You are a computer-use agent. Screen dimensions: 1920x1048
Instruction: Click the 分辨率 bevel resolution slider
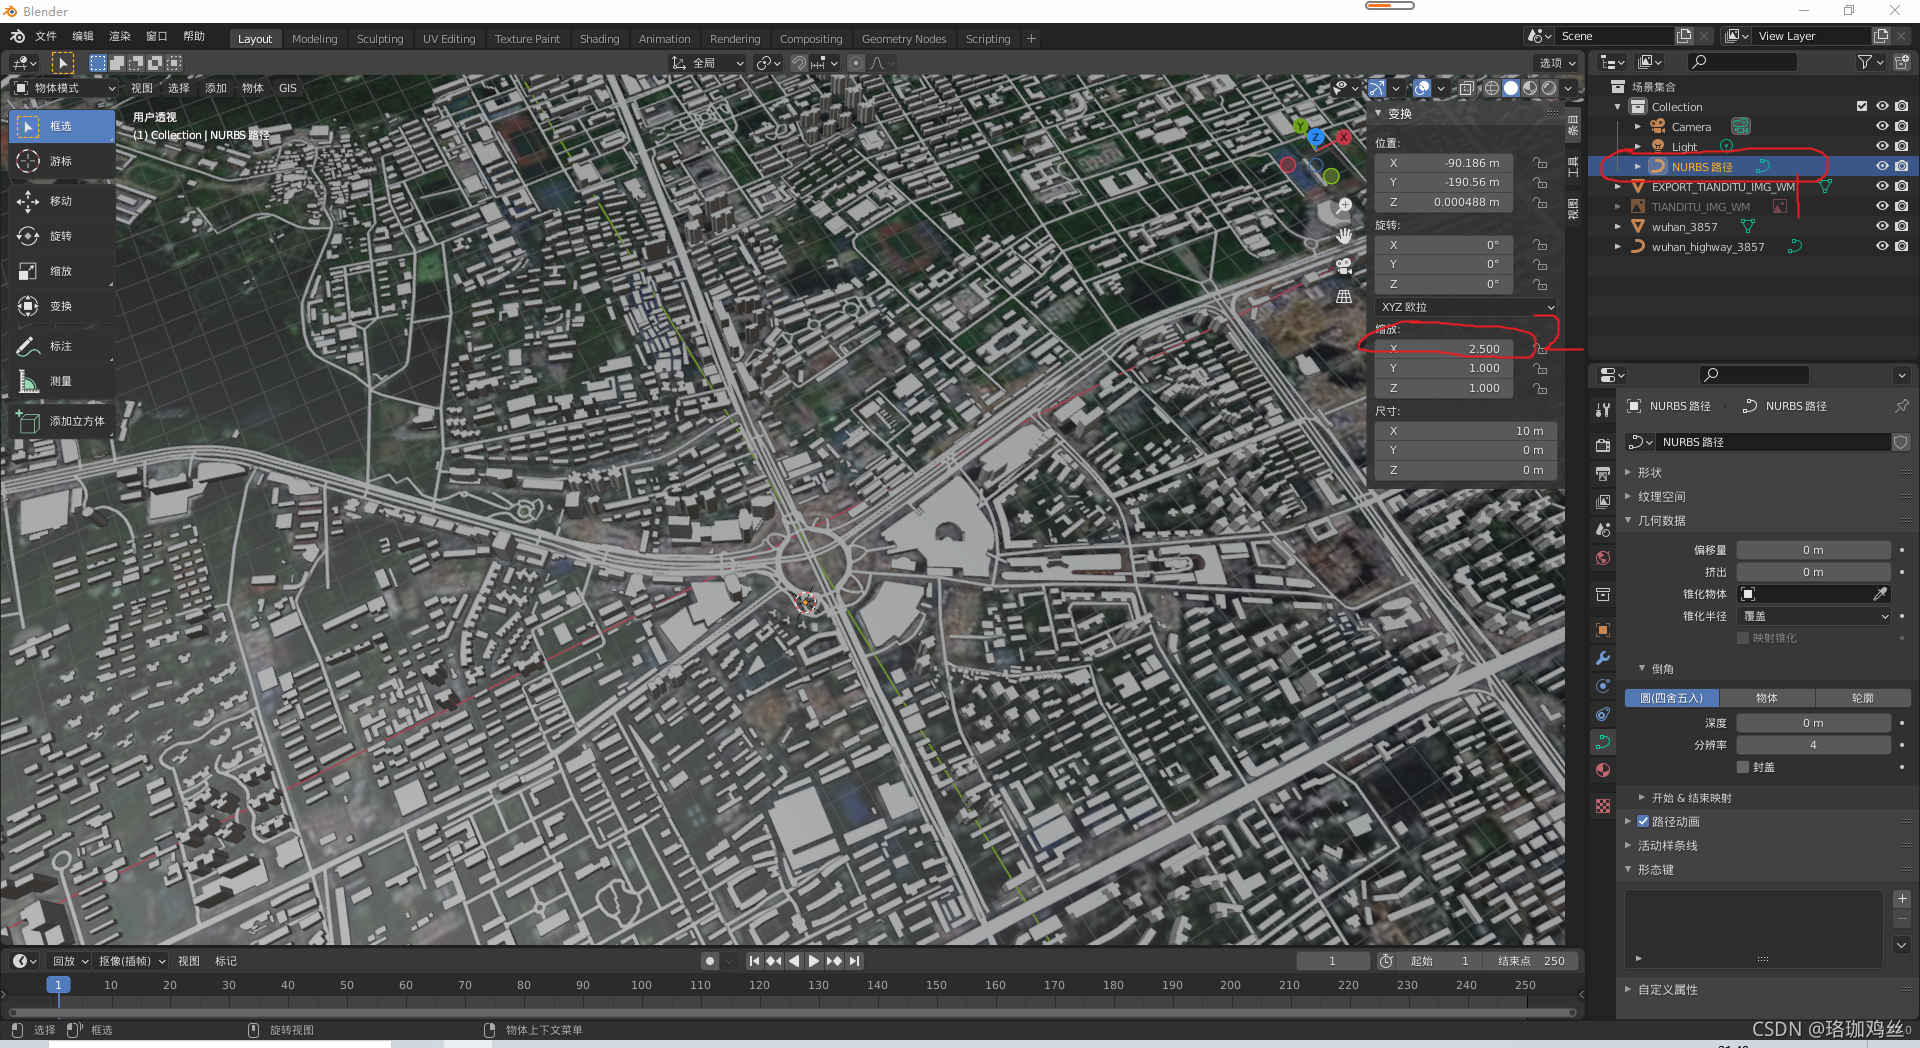pos(1814,745)
